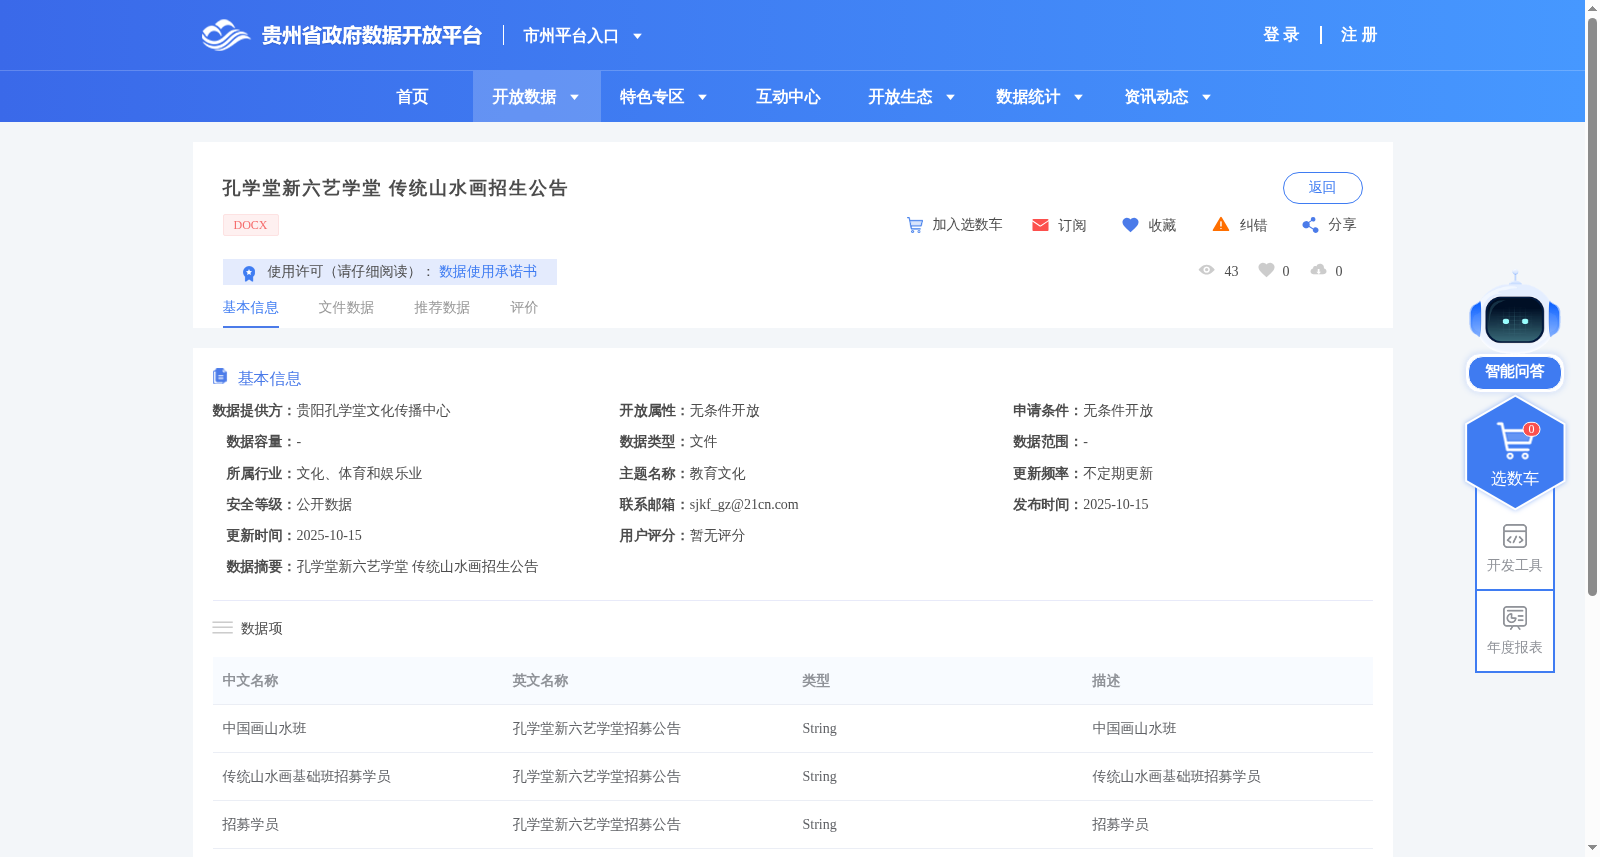1600x857 pixels.
Task: Click the 英文名称 column header
Action: click(x=540, y=681)
